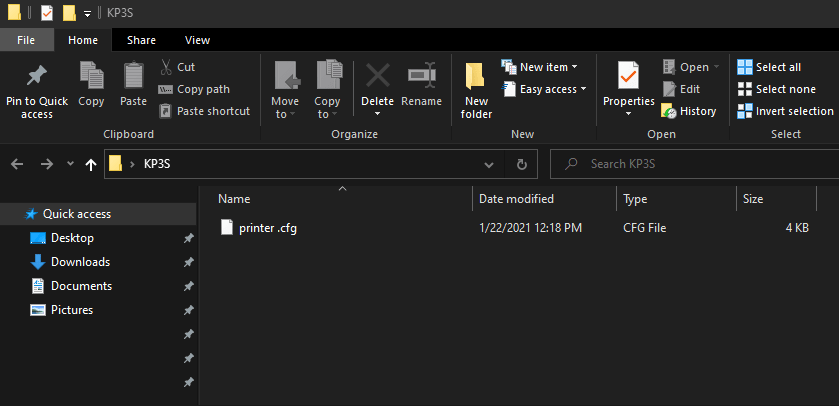839x406 pixels.
Task: Click the Copy path button
Action: point(194,89)
